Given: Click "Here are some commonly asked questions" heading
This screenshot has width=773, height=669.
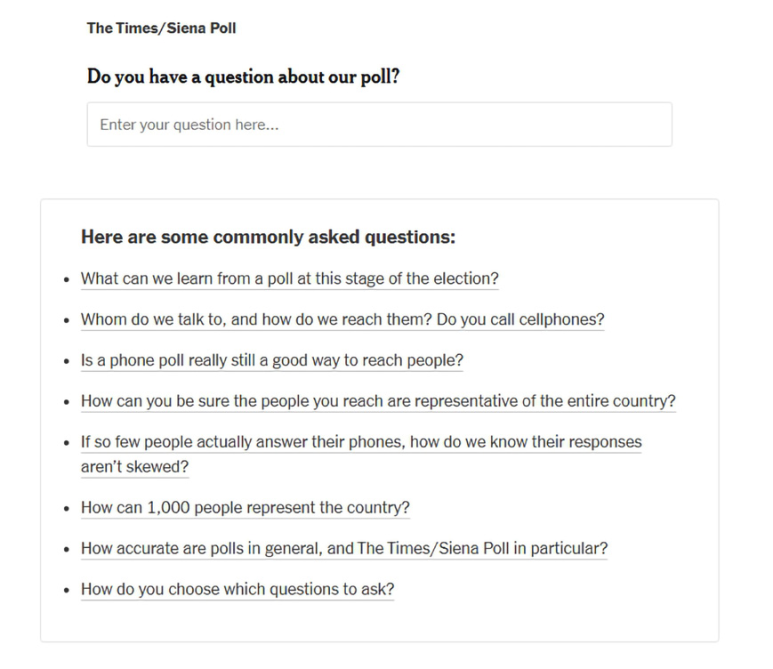Looking at the screenshot, I should coord(268,238).
